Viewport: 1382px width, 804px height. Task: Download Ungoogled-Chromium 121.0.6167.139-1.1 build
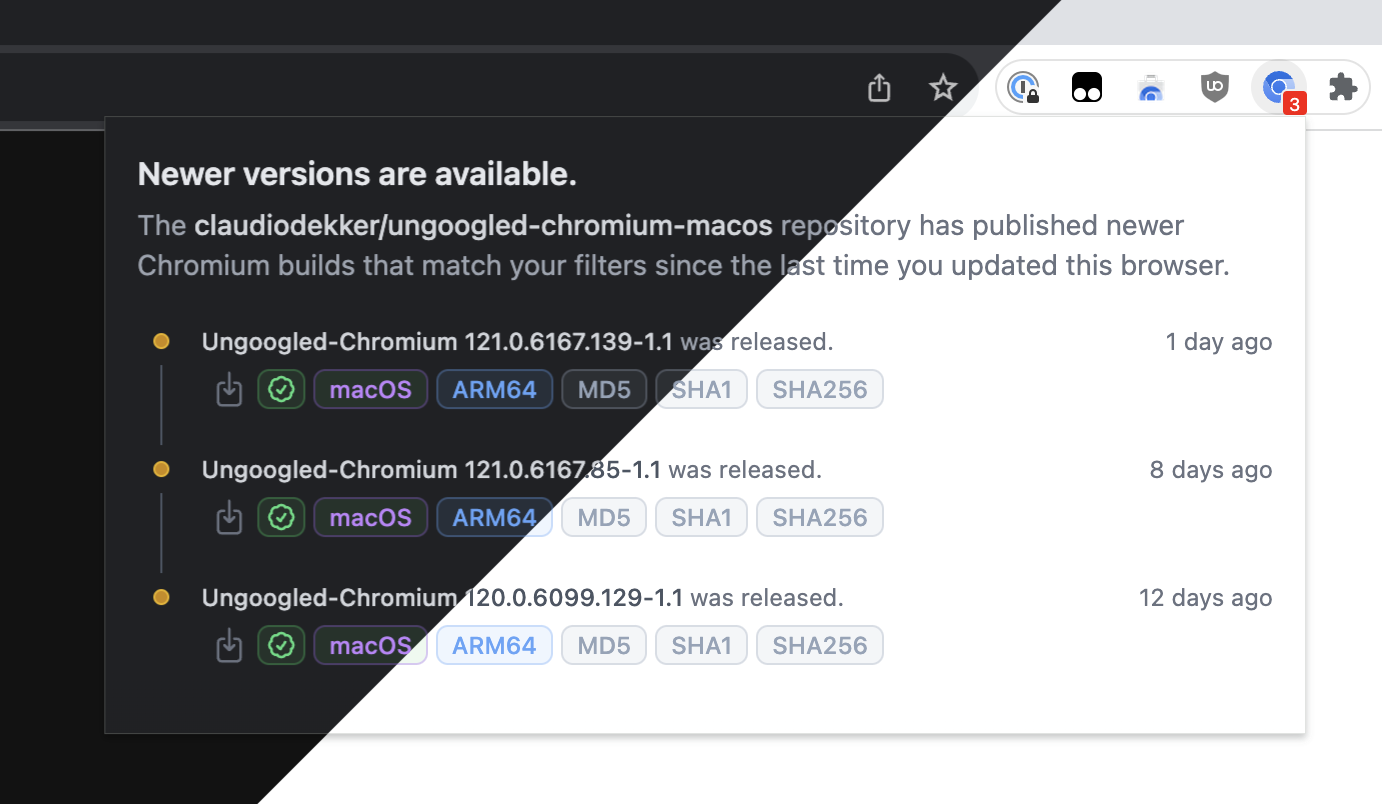230,390
